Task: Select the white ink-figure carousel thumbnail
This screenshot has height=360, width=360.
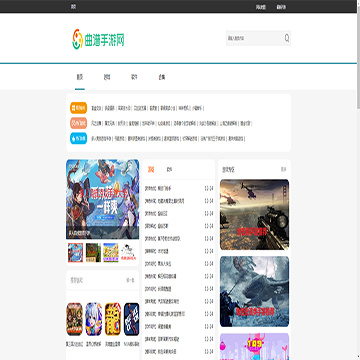Action: pos(128,252)
